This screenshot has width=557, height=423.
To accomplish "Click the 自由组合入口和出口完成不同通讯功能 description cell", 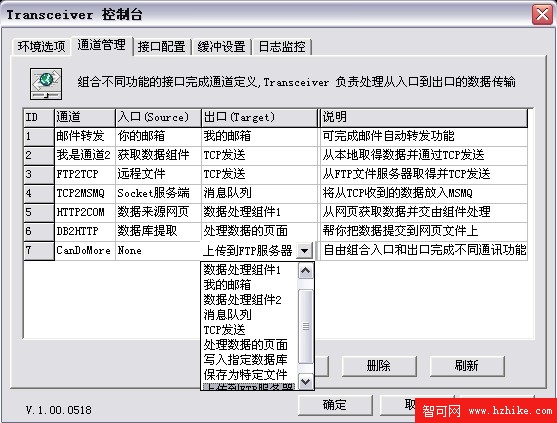I will point(424,251).
